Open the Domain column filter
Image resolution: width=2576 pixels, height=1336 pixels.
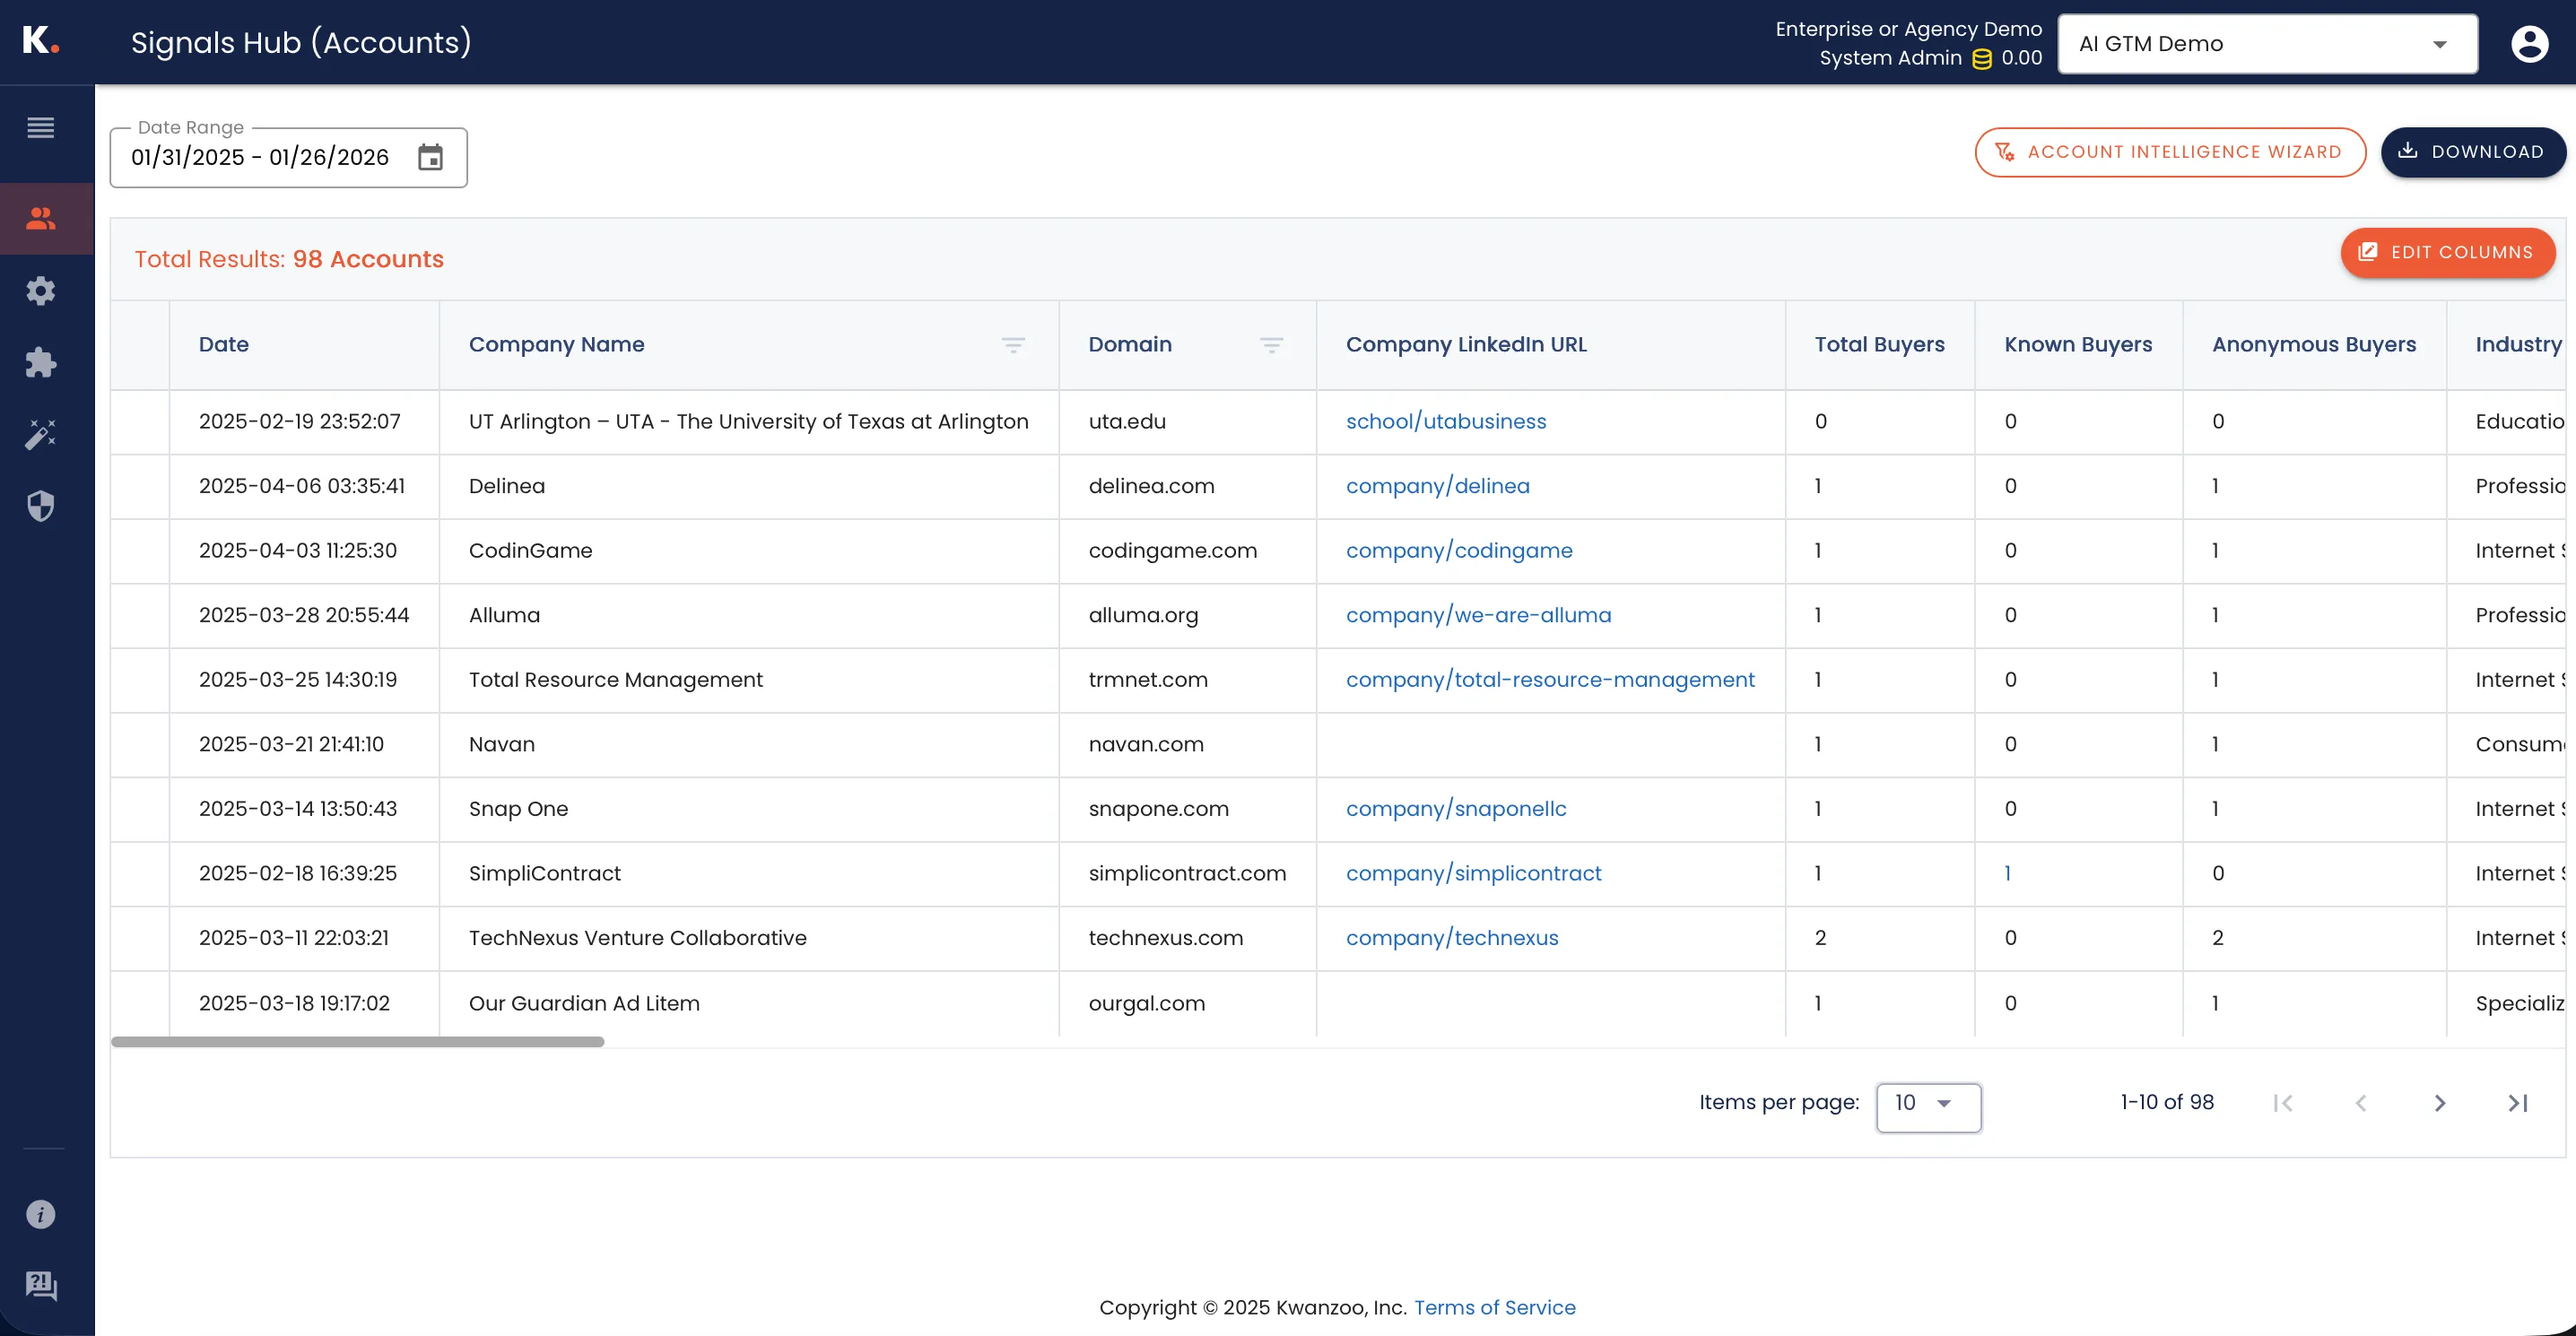[1270, 345]
